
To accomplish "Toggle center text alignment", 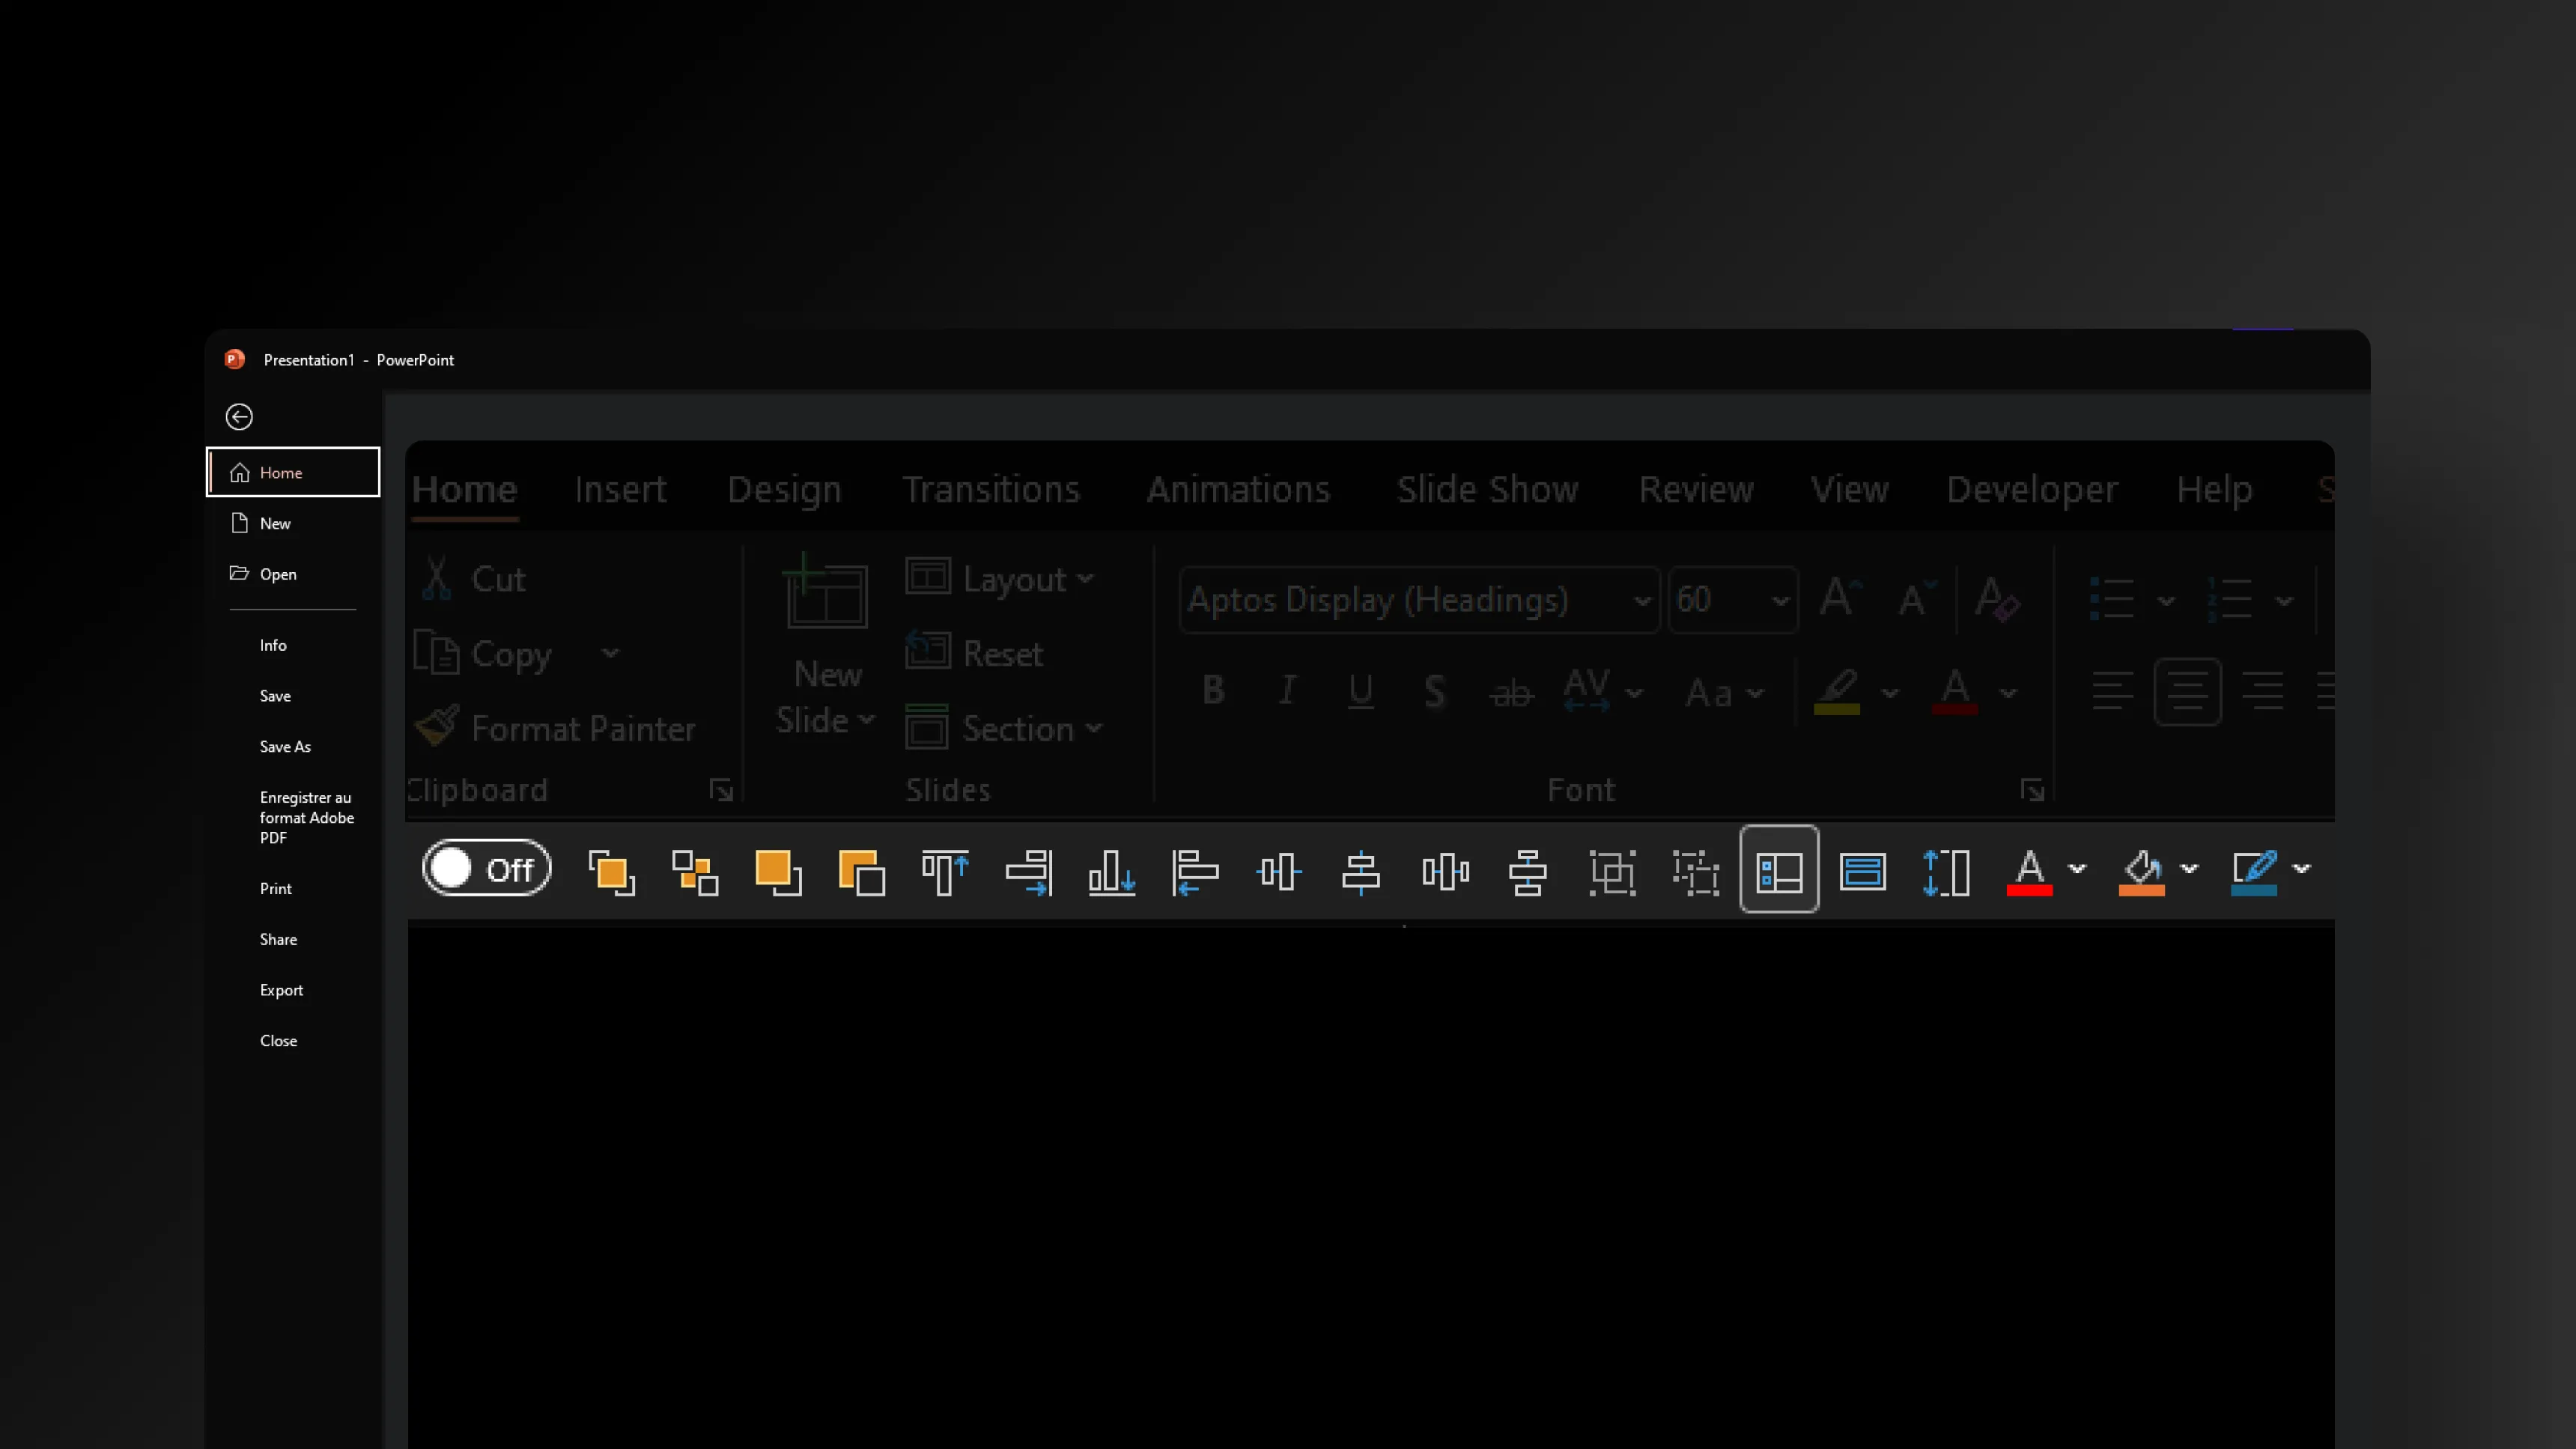I will tap(2187, 691).
